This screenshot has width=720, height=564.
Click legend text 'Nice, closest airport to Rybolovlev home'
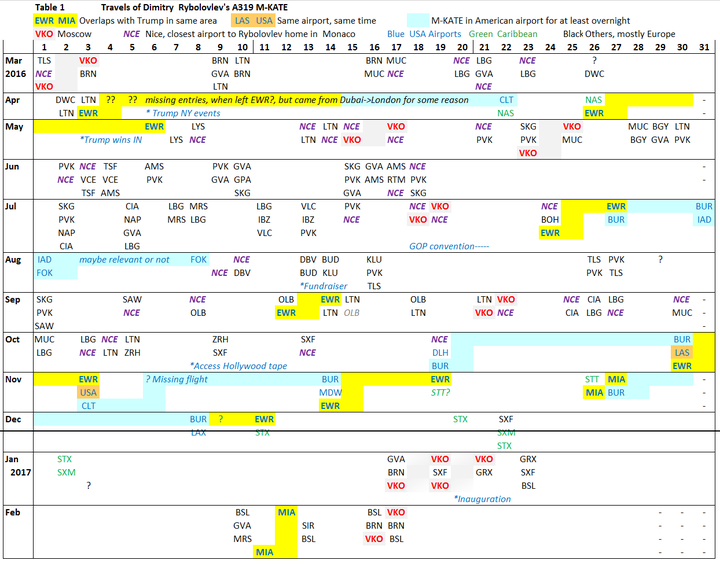[231, 34]
